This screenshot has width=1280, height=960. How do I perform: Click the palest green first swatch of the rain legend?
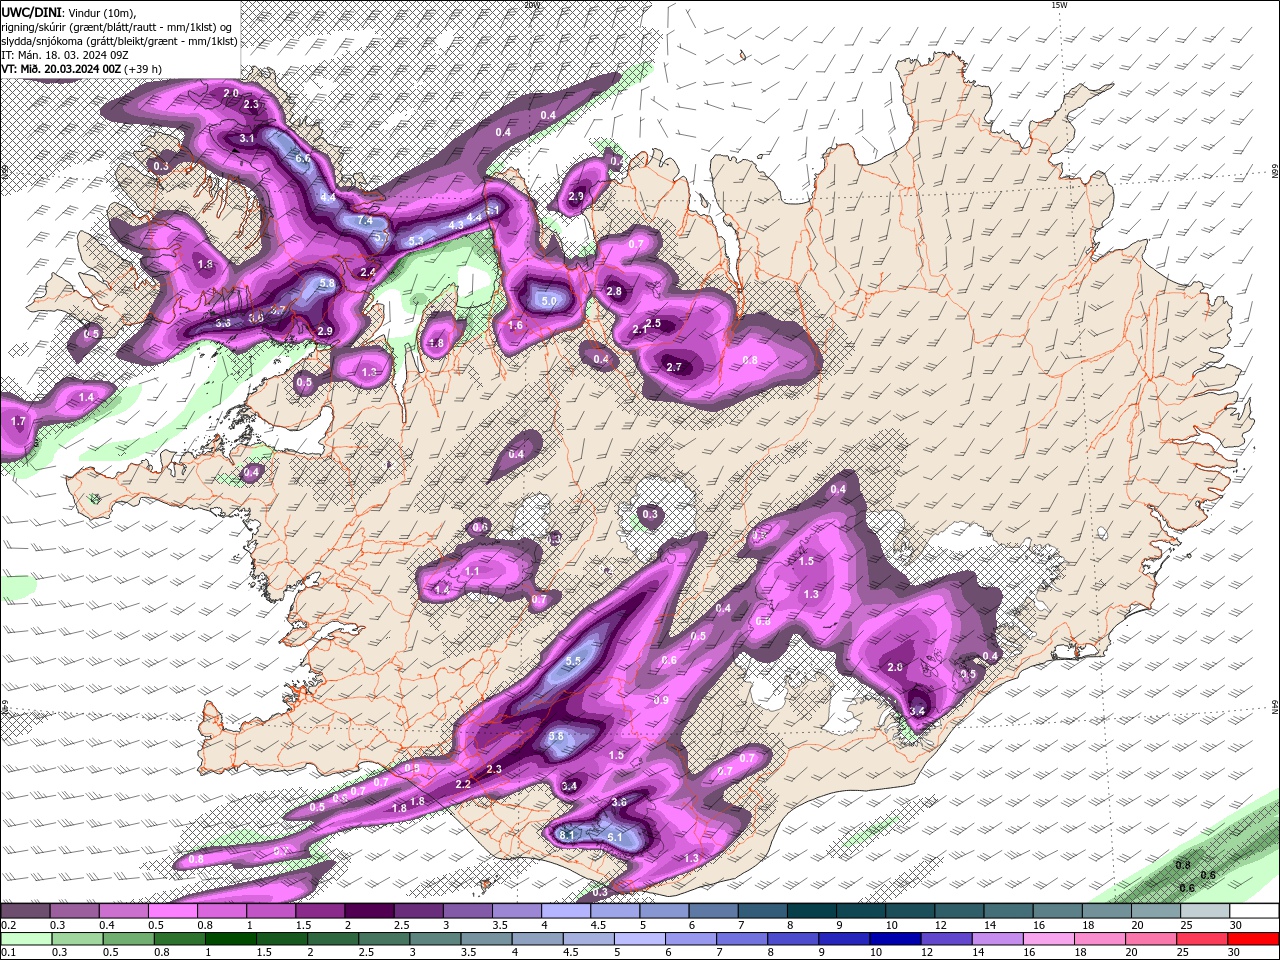(25, 939)
